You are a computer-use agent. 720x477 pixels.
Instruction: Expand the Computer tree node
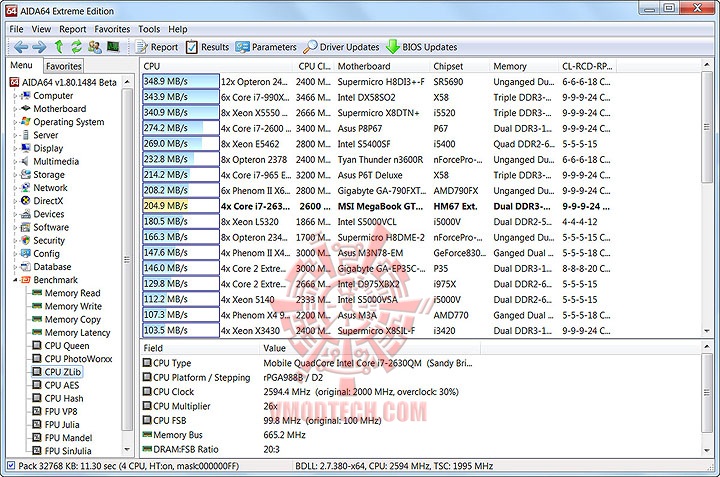15,96
